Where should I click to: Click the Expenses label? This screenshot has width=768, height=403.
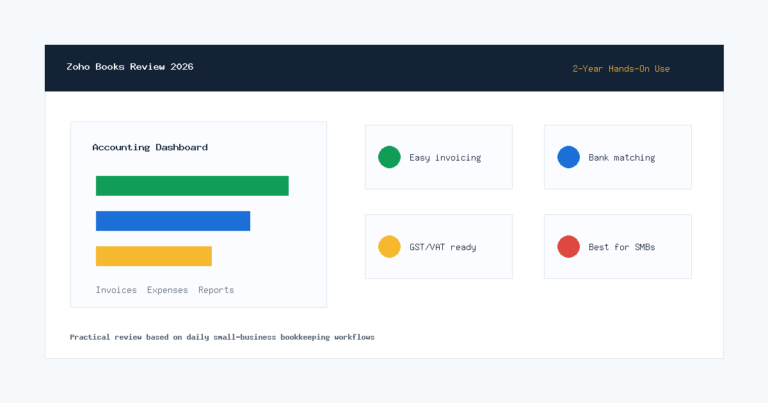(168, 290)
